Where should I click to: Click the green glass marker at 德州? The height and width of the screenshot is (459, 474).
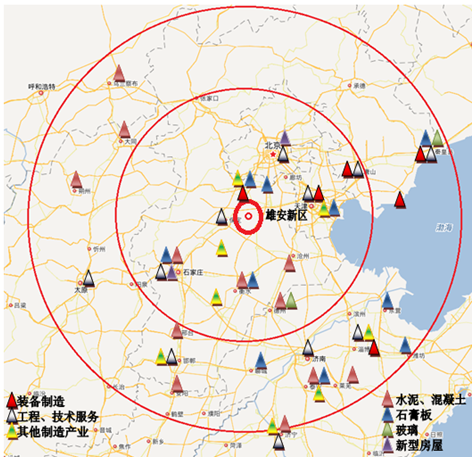[x=291, y=301]
